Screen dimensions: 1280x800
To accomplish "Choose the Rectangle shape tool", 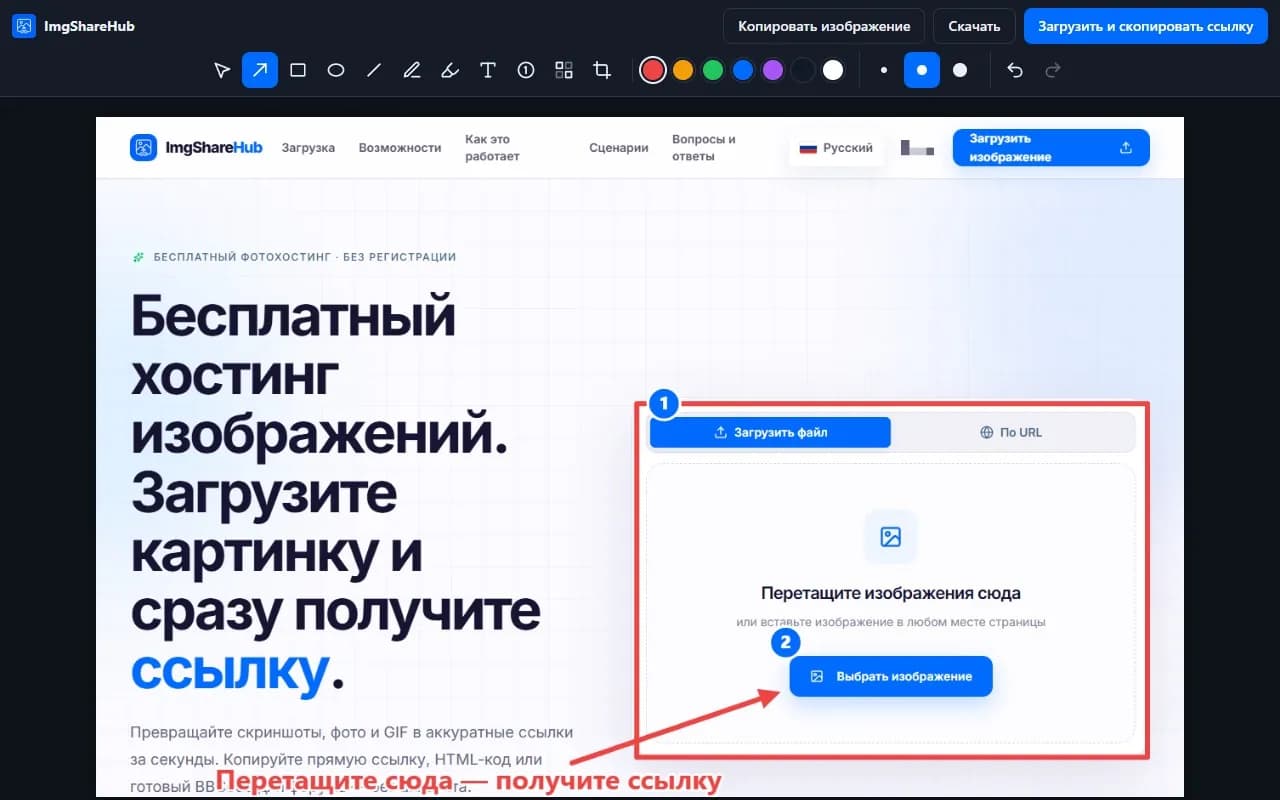I will pos(298,70).
